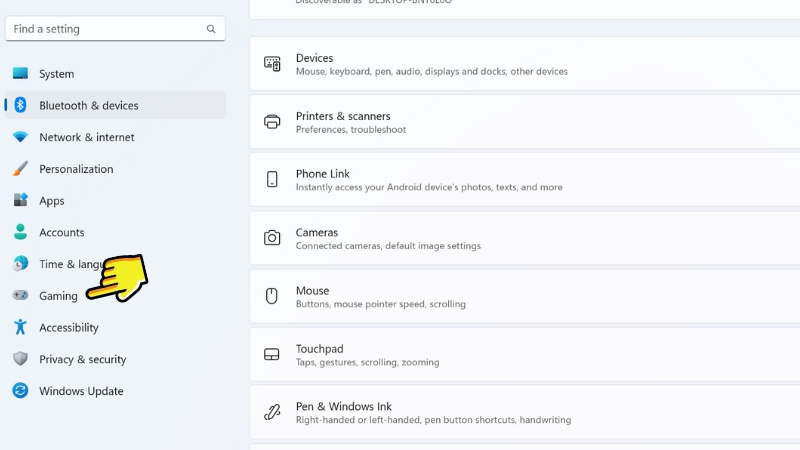Click 'Connected cameras, default image settings' text
800x450 pixels.
[388, 246]
